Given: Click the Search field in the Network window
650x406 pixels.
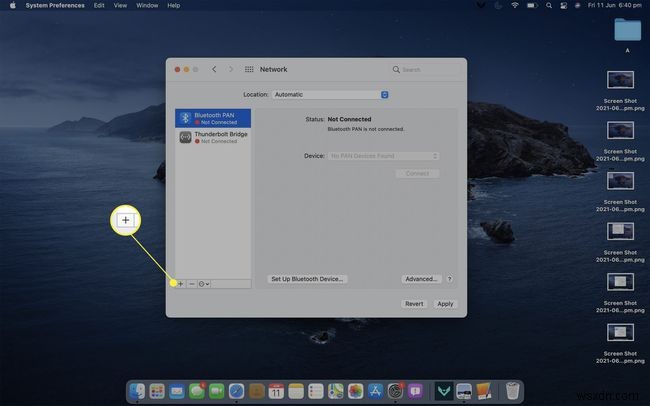Looking at the screenshot, I should [425, 70].
